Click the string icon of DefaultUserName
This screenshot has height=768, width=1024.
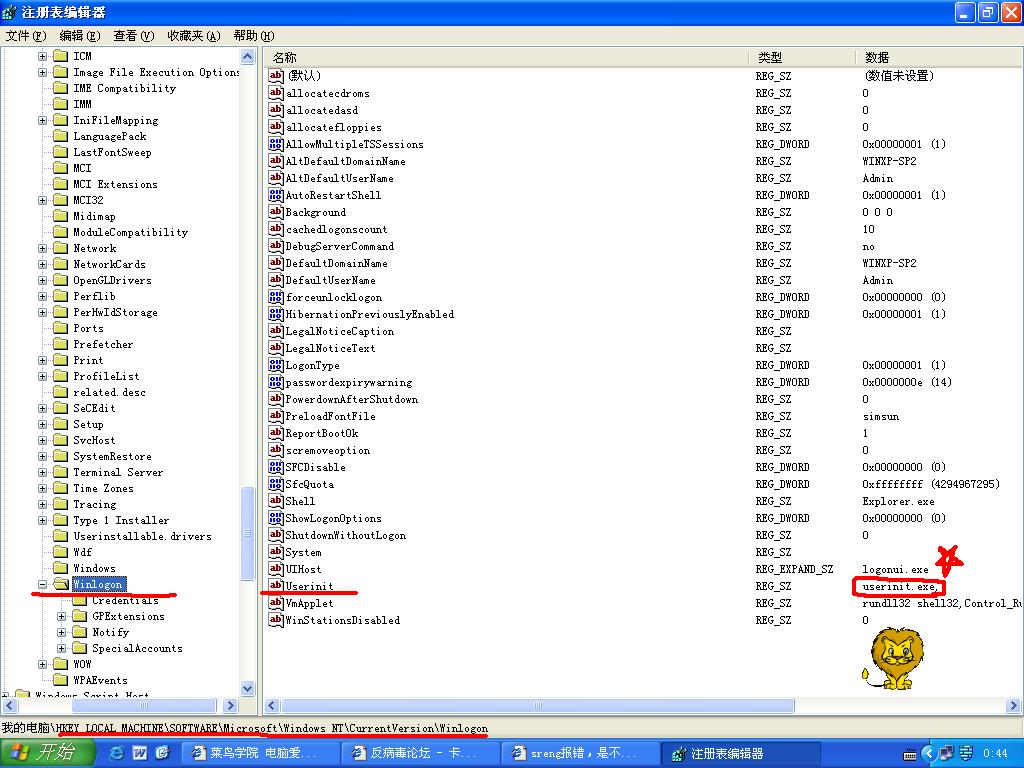click(276, 280)
